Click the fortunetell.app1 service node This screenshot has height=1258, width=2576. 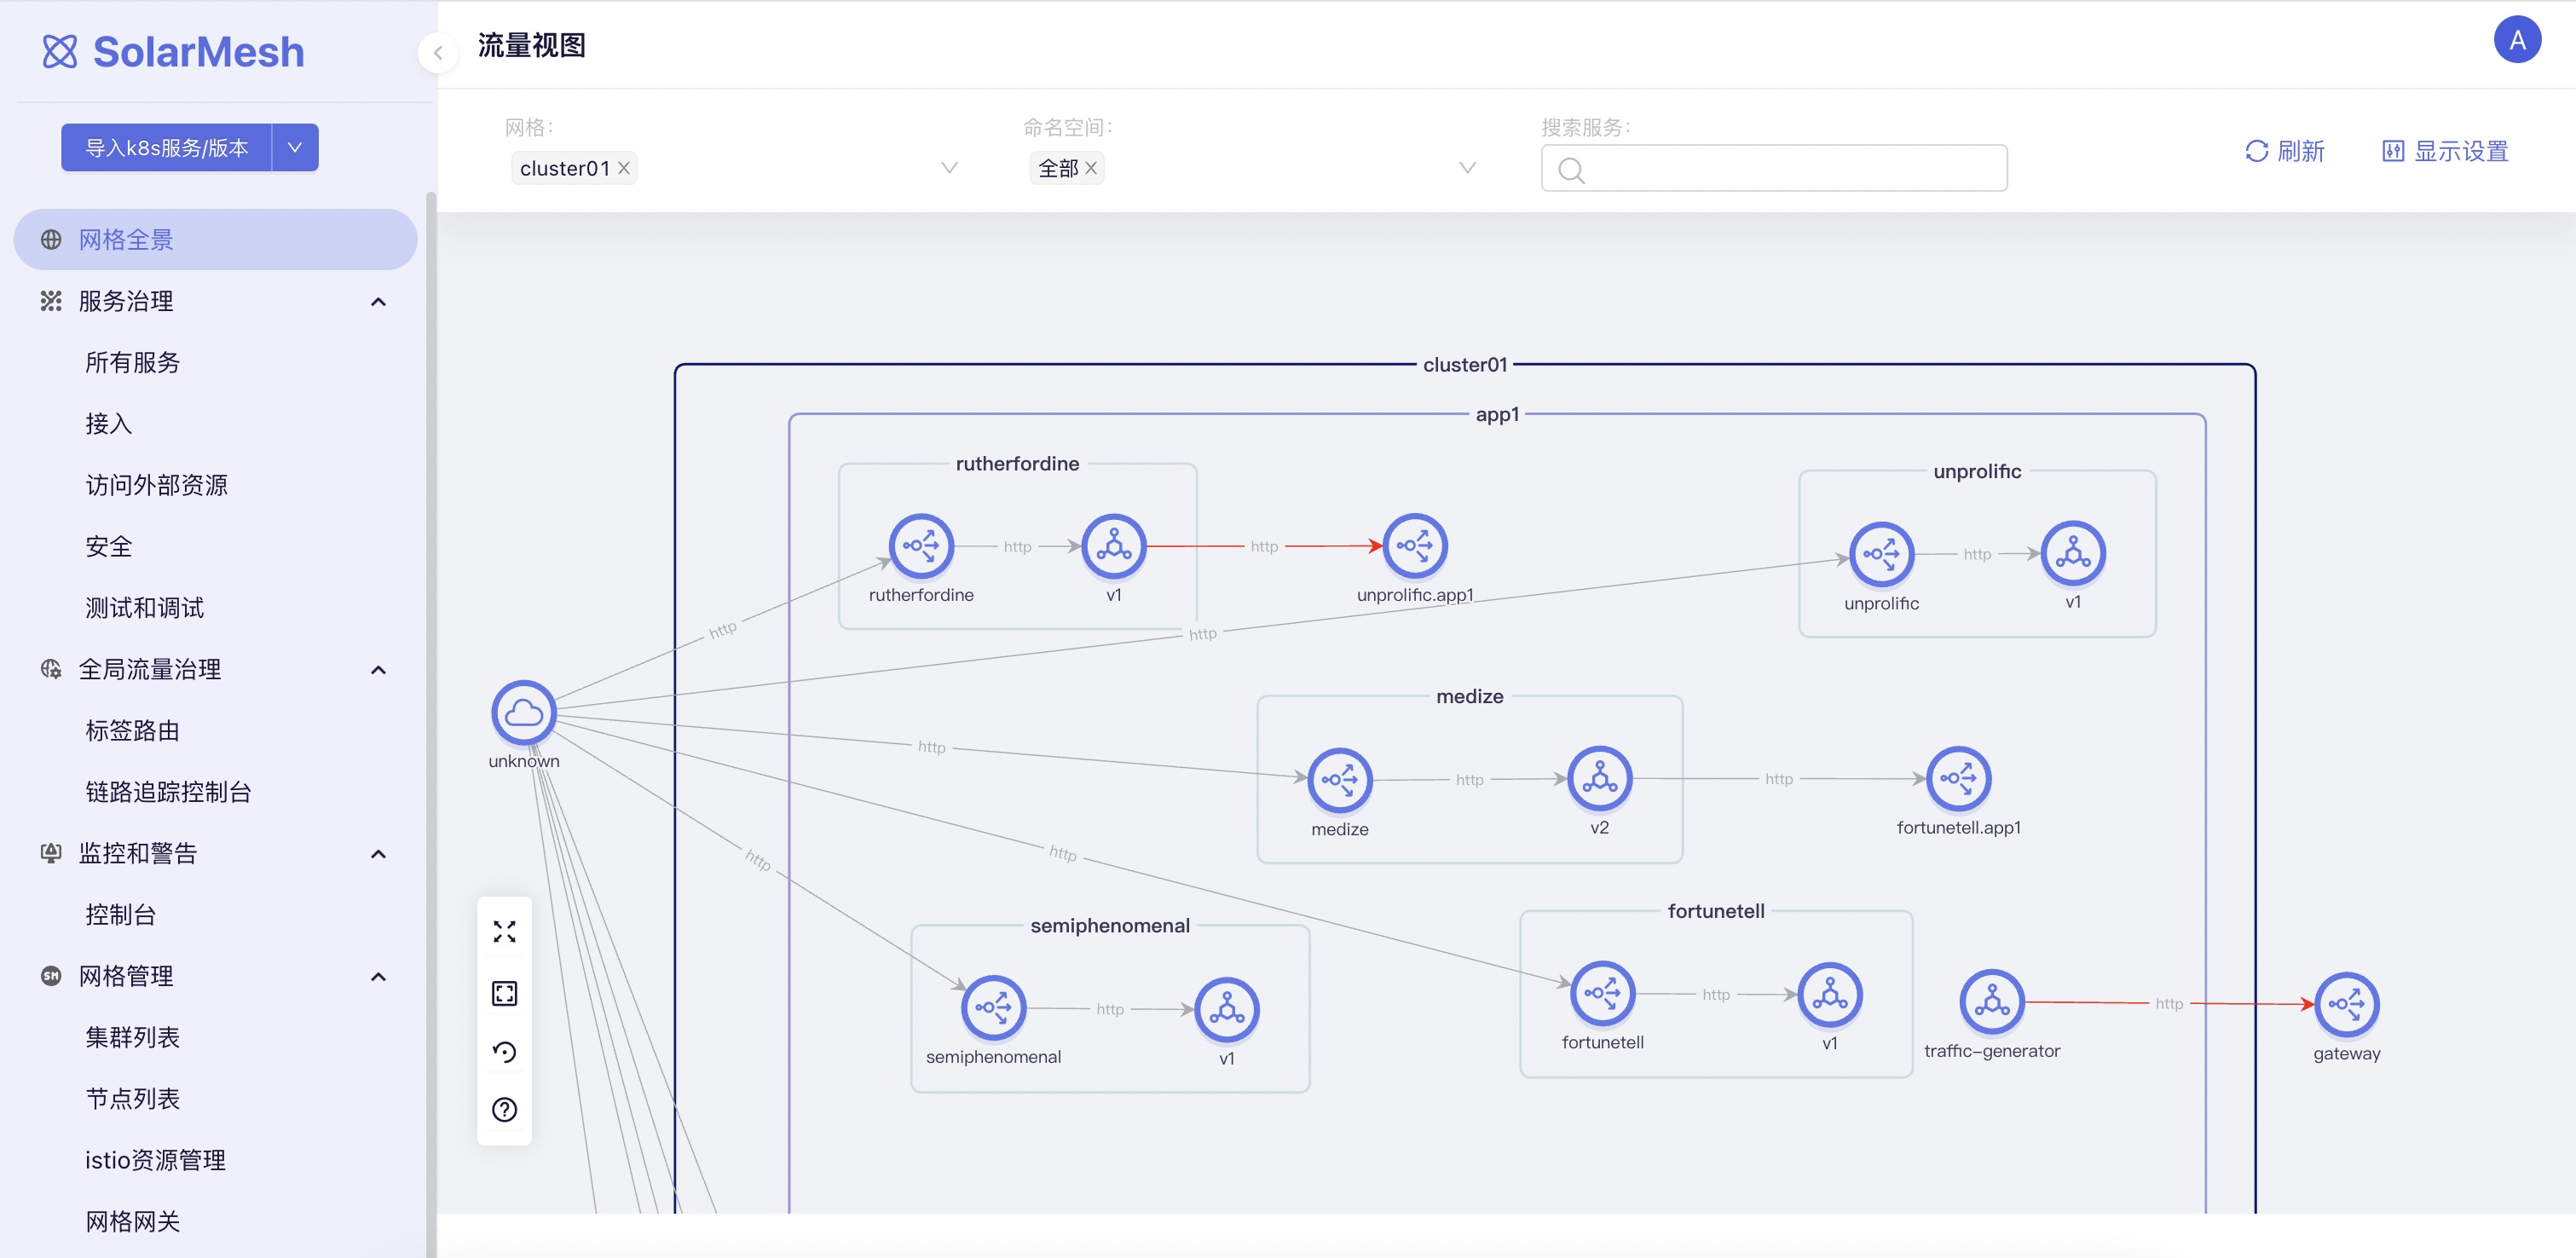pos(1958,778)
